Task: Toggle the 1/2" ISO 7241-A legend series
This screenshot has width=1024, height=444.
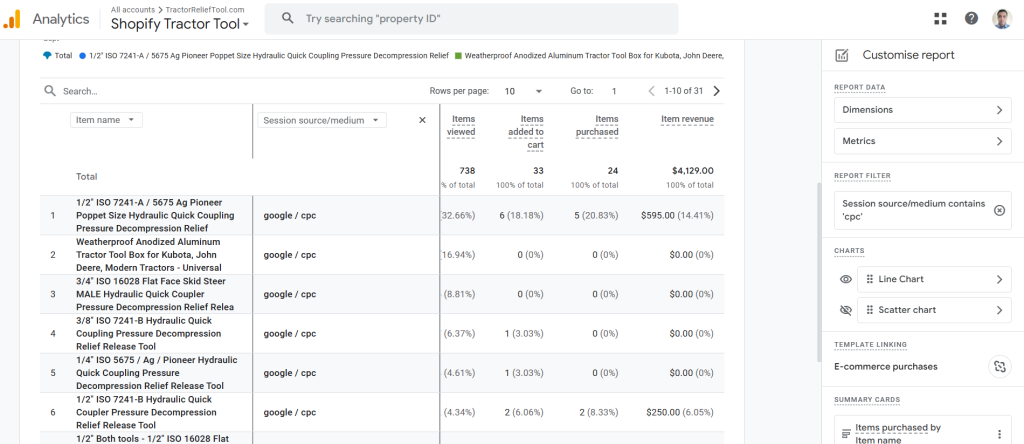Action: coord(264,56)
